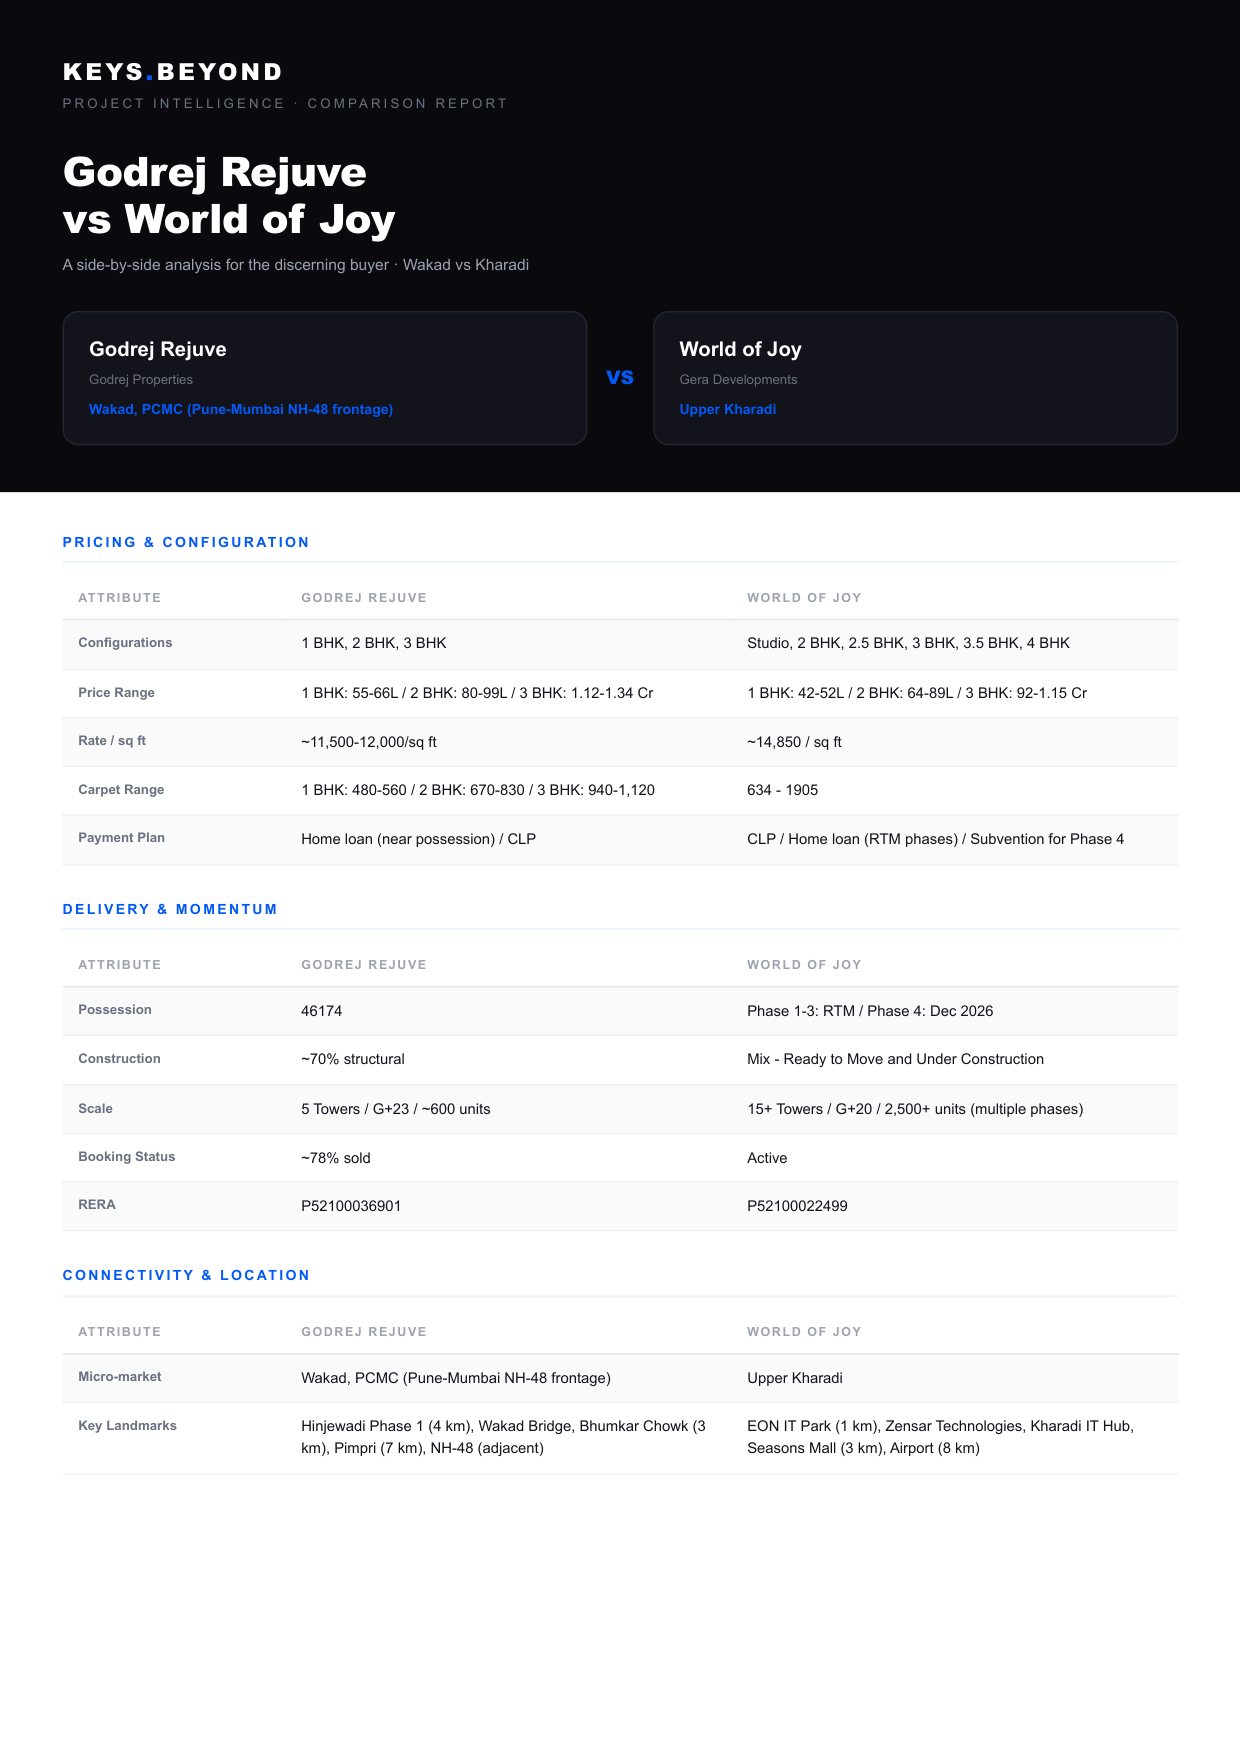Open the blue Upper Kharadi location in World of Joy card
The image size is (1240, 1754).
[x=728, y=409]
